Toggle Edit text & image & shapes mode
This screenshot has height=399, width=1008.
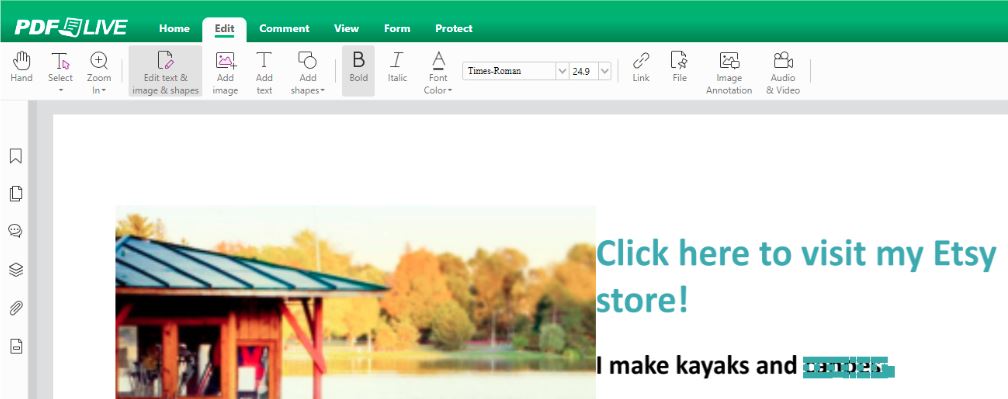click(x=165, y=71)
